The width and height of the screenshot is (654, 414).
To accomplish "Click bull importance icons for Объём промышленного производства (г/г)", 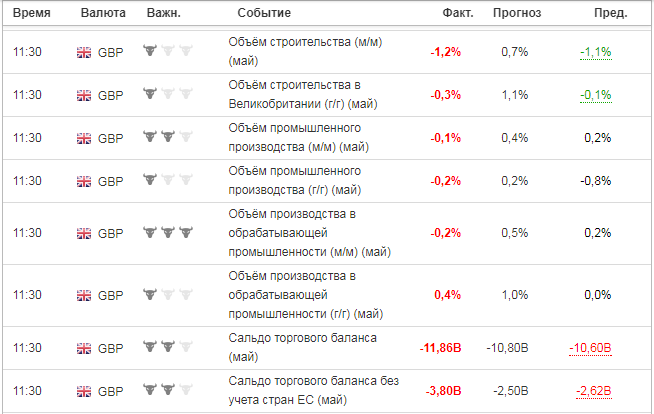I will (x=168, y=180).
